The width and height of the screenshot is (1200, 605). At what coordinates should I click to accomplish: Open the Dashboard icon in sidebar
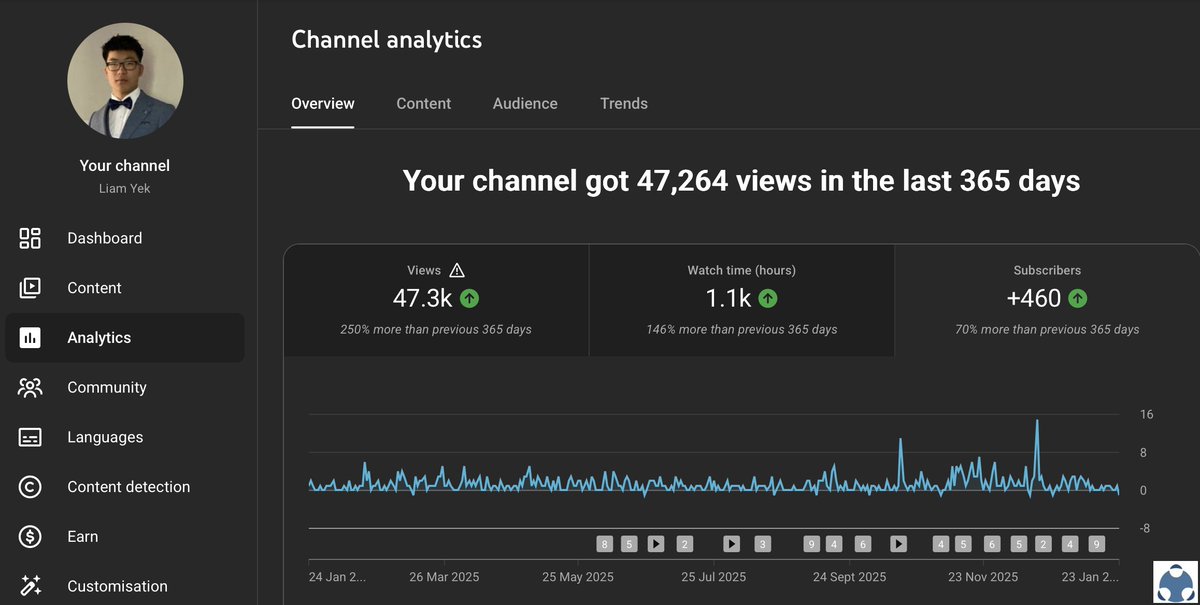point(30,238)
